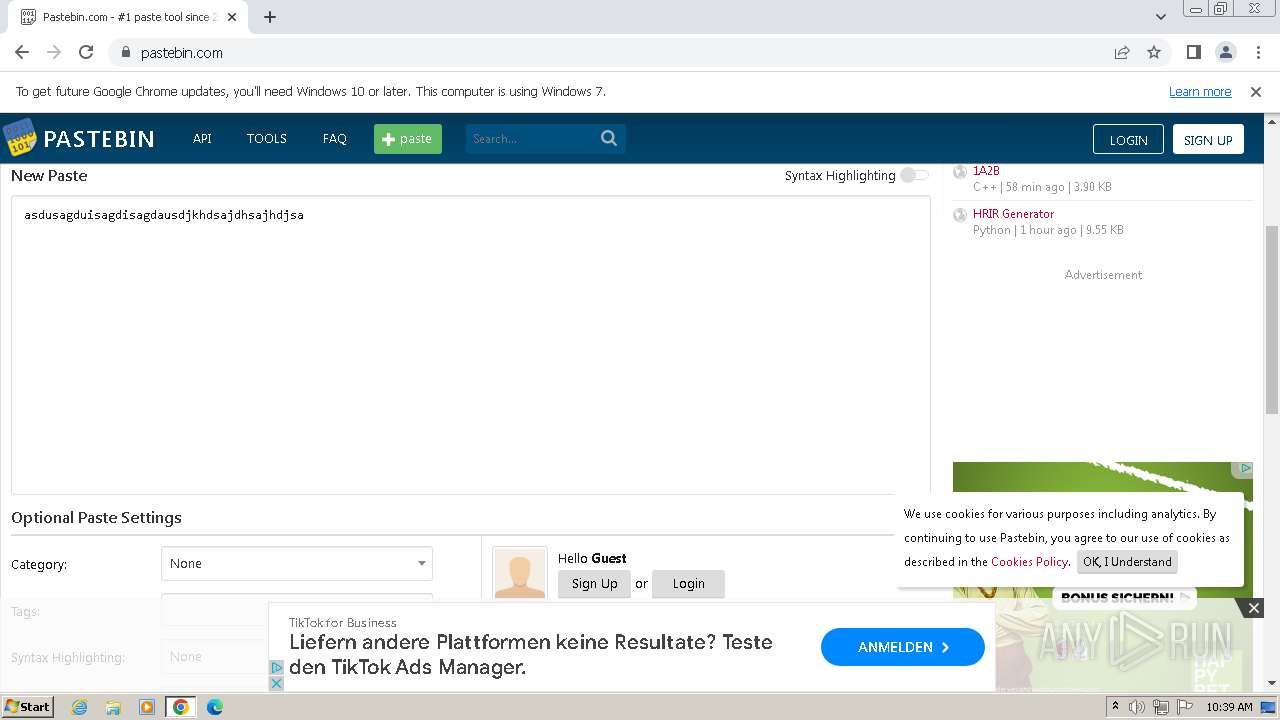The height and width of the screenshot is (720, 1280).
Task: Open Microsoft Edge from taskbar
Action: (x=215, y=707)
